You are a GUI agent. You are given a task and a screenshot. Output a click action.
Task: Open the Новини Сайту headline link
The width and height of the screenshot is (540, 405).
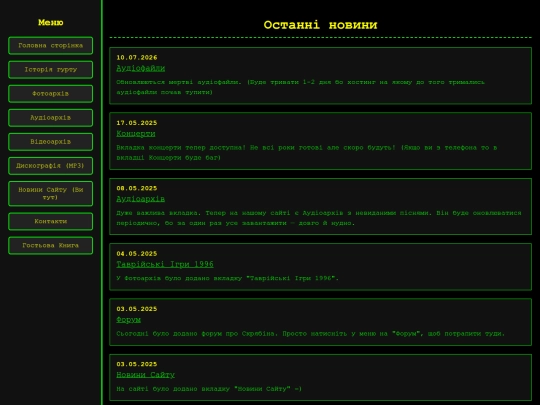point(145,375)
